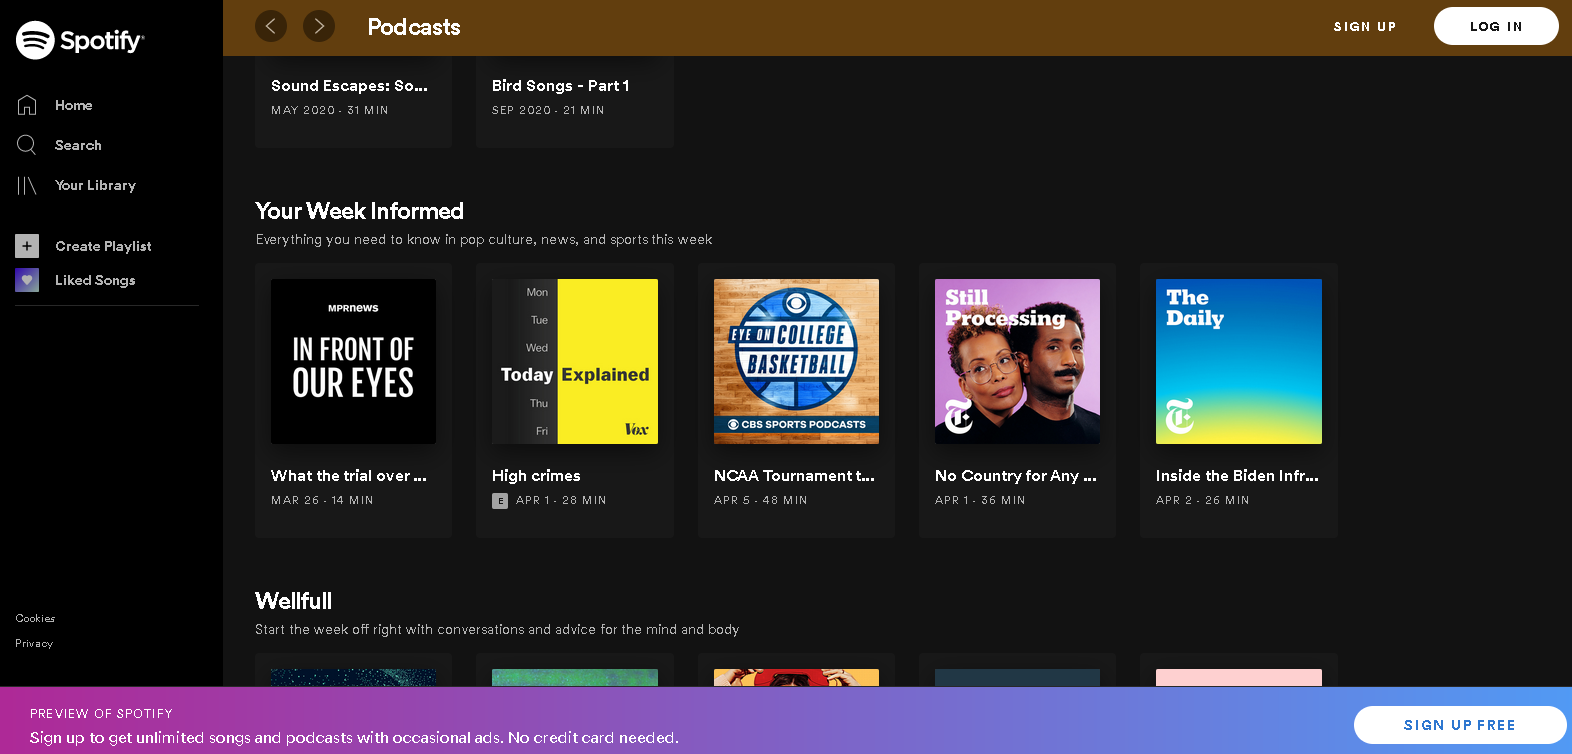
Task: Click the 'APR 2 · 26 MIN' episode details
Action: point(1203,500)
